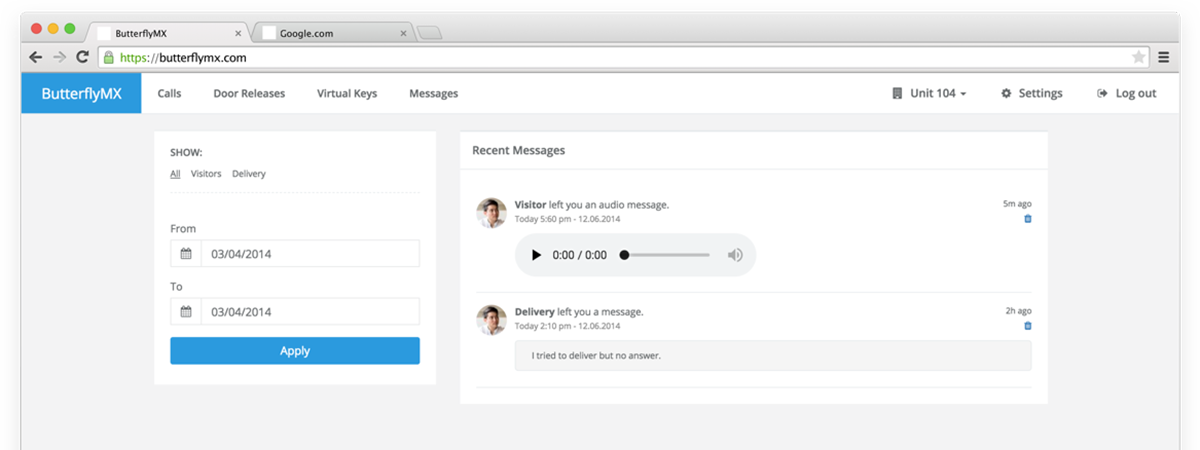Apply the date filter
This screenshot has height=450, width=1200.
tap(295, 351)
